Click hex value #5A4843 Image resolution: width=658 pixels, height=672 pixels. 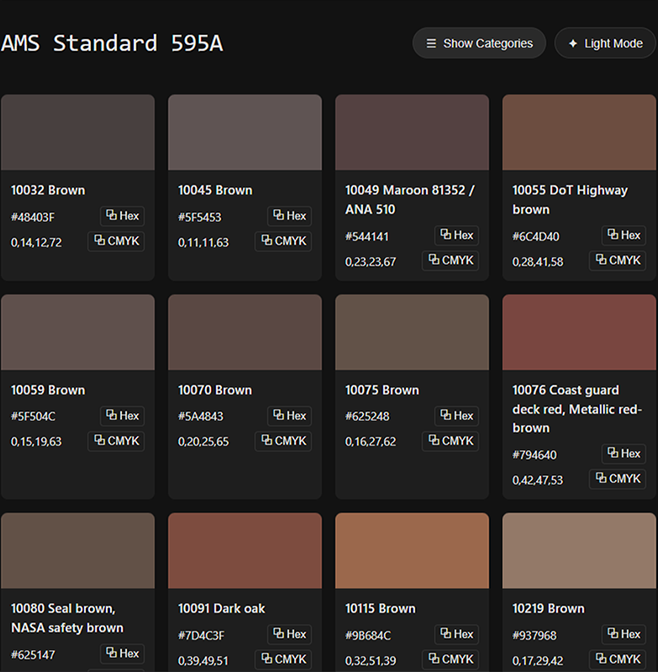pos(201,417)
